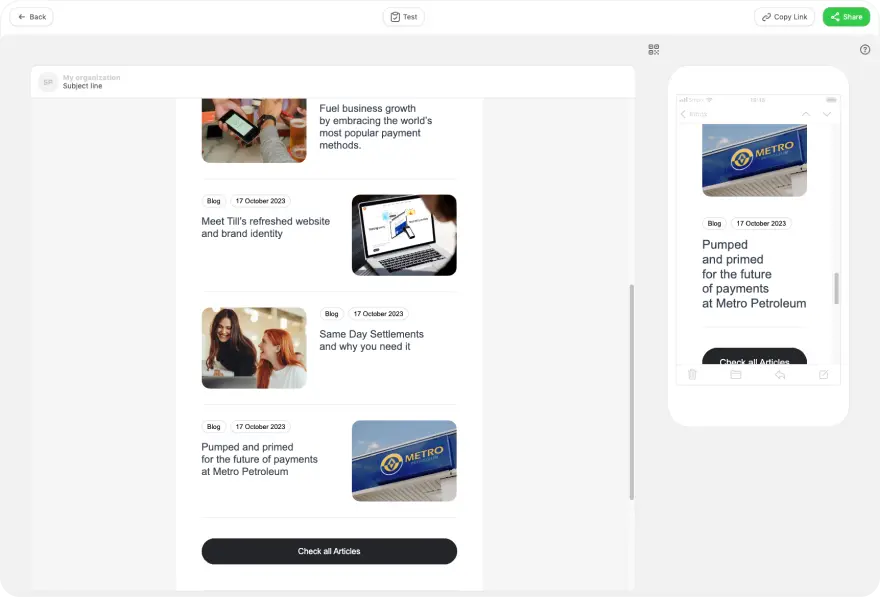This screenshot has width=880, height=597.
Task: Click the mobile inbox back chevron
Action: click(x=683, y=114)
